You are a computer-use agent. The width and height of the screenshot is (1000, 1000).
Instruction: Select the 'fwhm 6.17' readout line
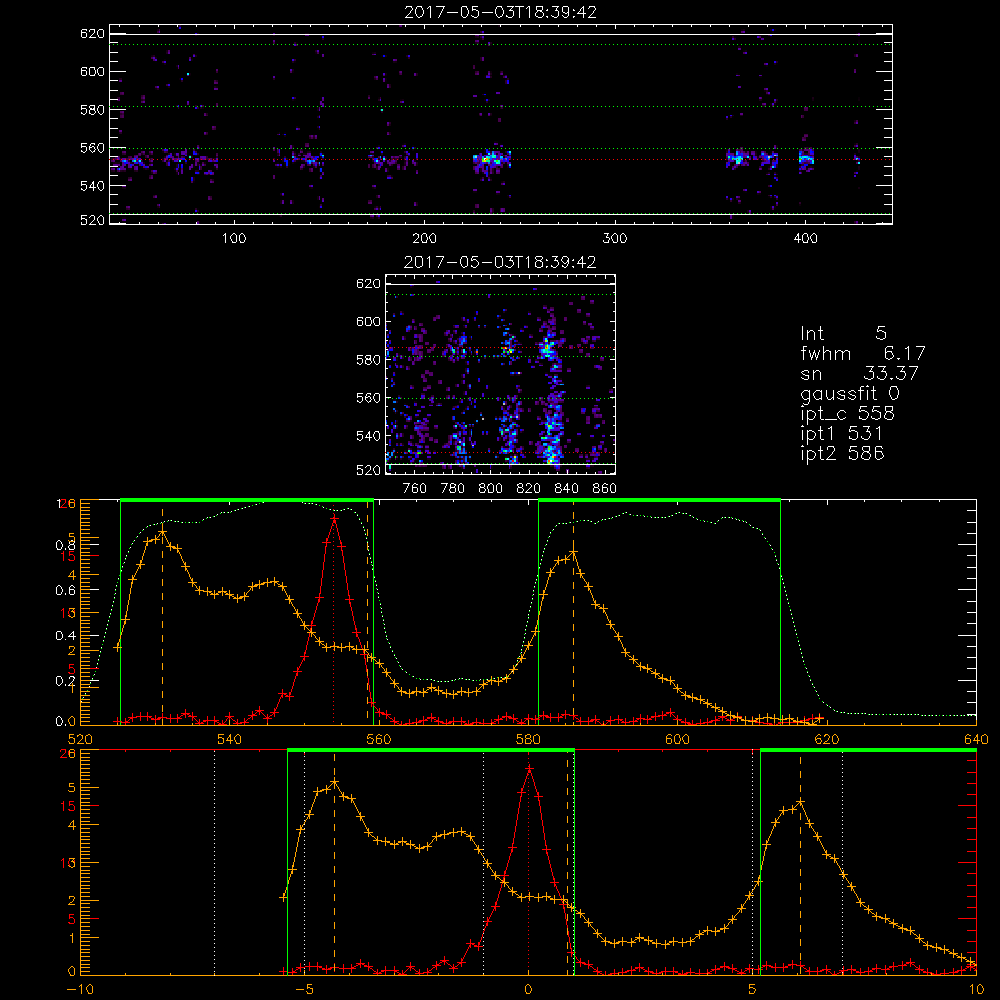click(862, 353)
